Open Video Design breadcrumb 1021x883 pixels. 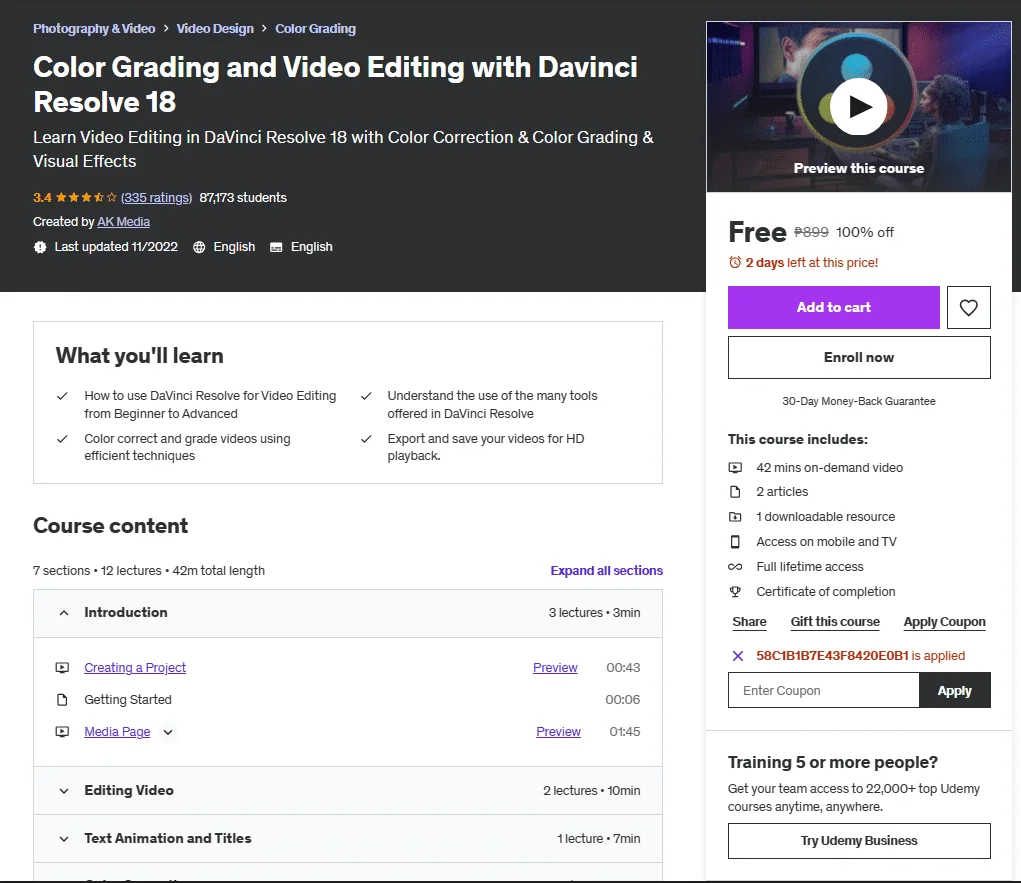215,29
